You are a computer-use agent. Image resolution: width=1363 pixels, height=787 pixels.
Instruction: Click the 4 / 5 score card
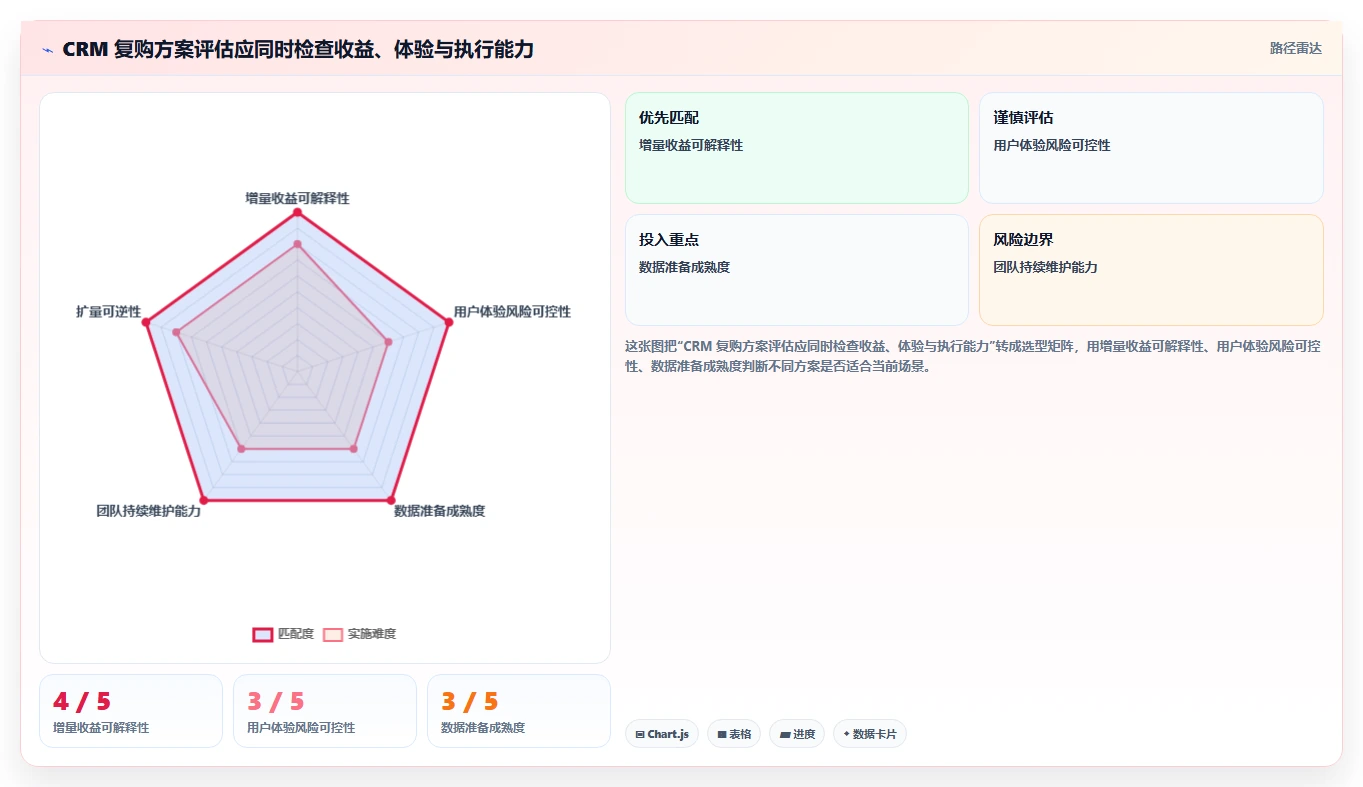131,711
